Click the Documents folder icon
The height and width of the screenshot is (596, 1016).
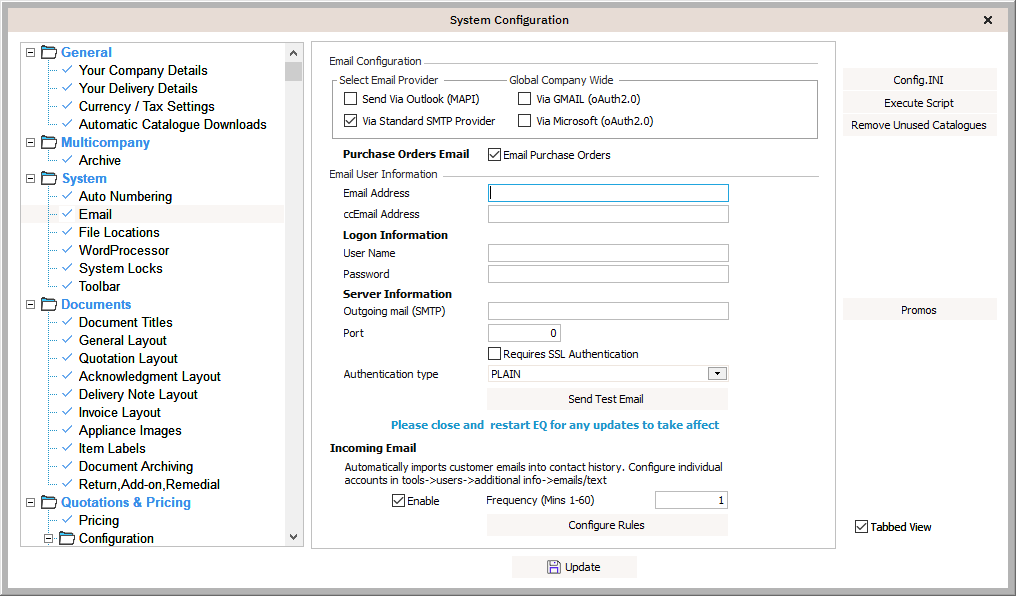click(x=49, y=304)
